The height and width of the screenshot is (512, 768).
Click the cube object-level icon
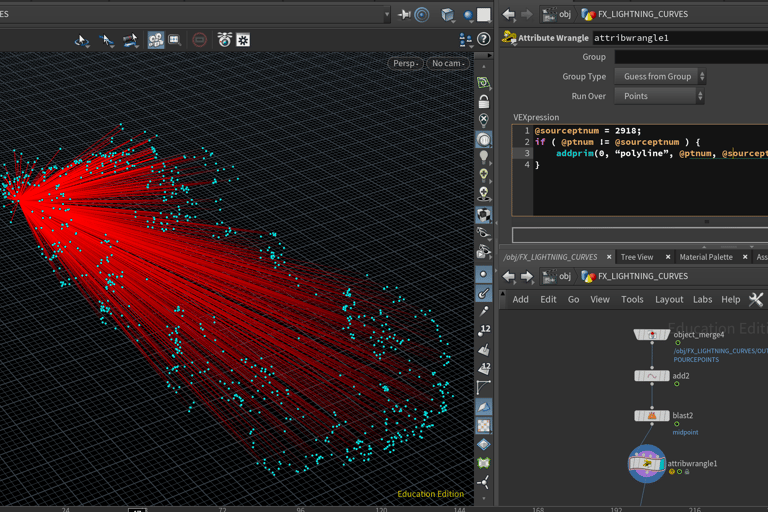click(447, 15)
